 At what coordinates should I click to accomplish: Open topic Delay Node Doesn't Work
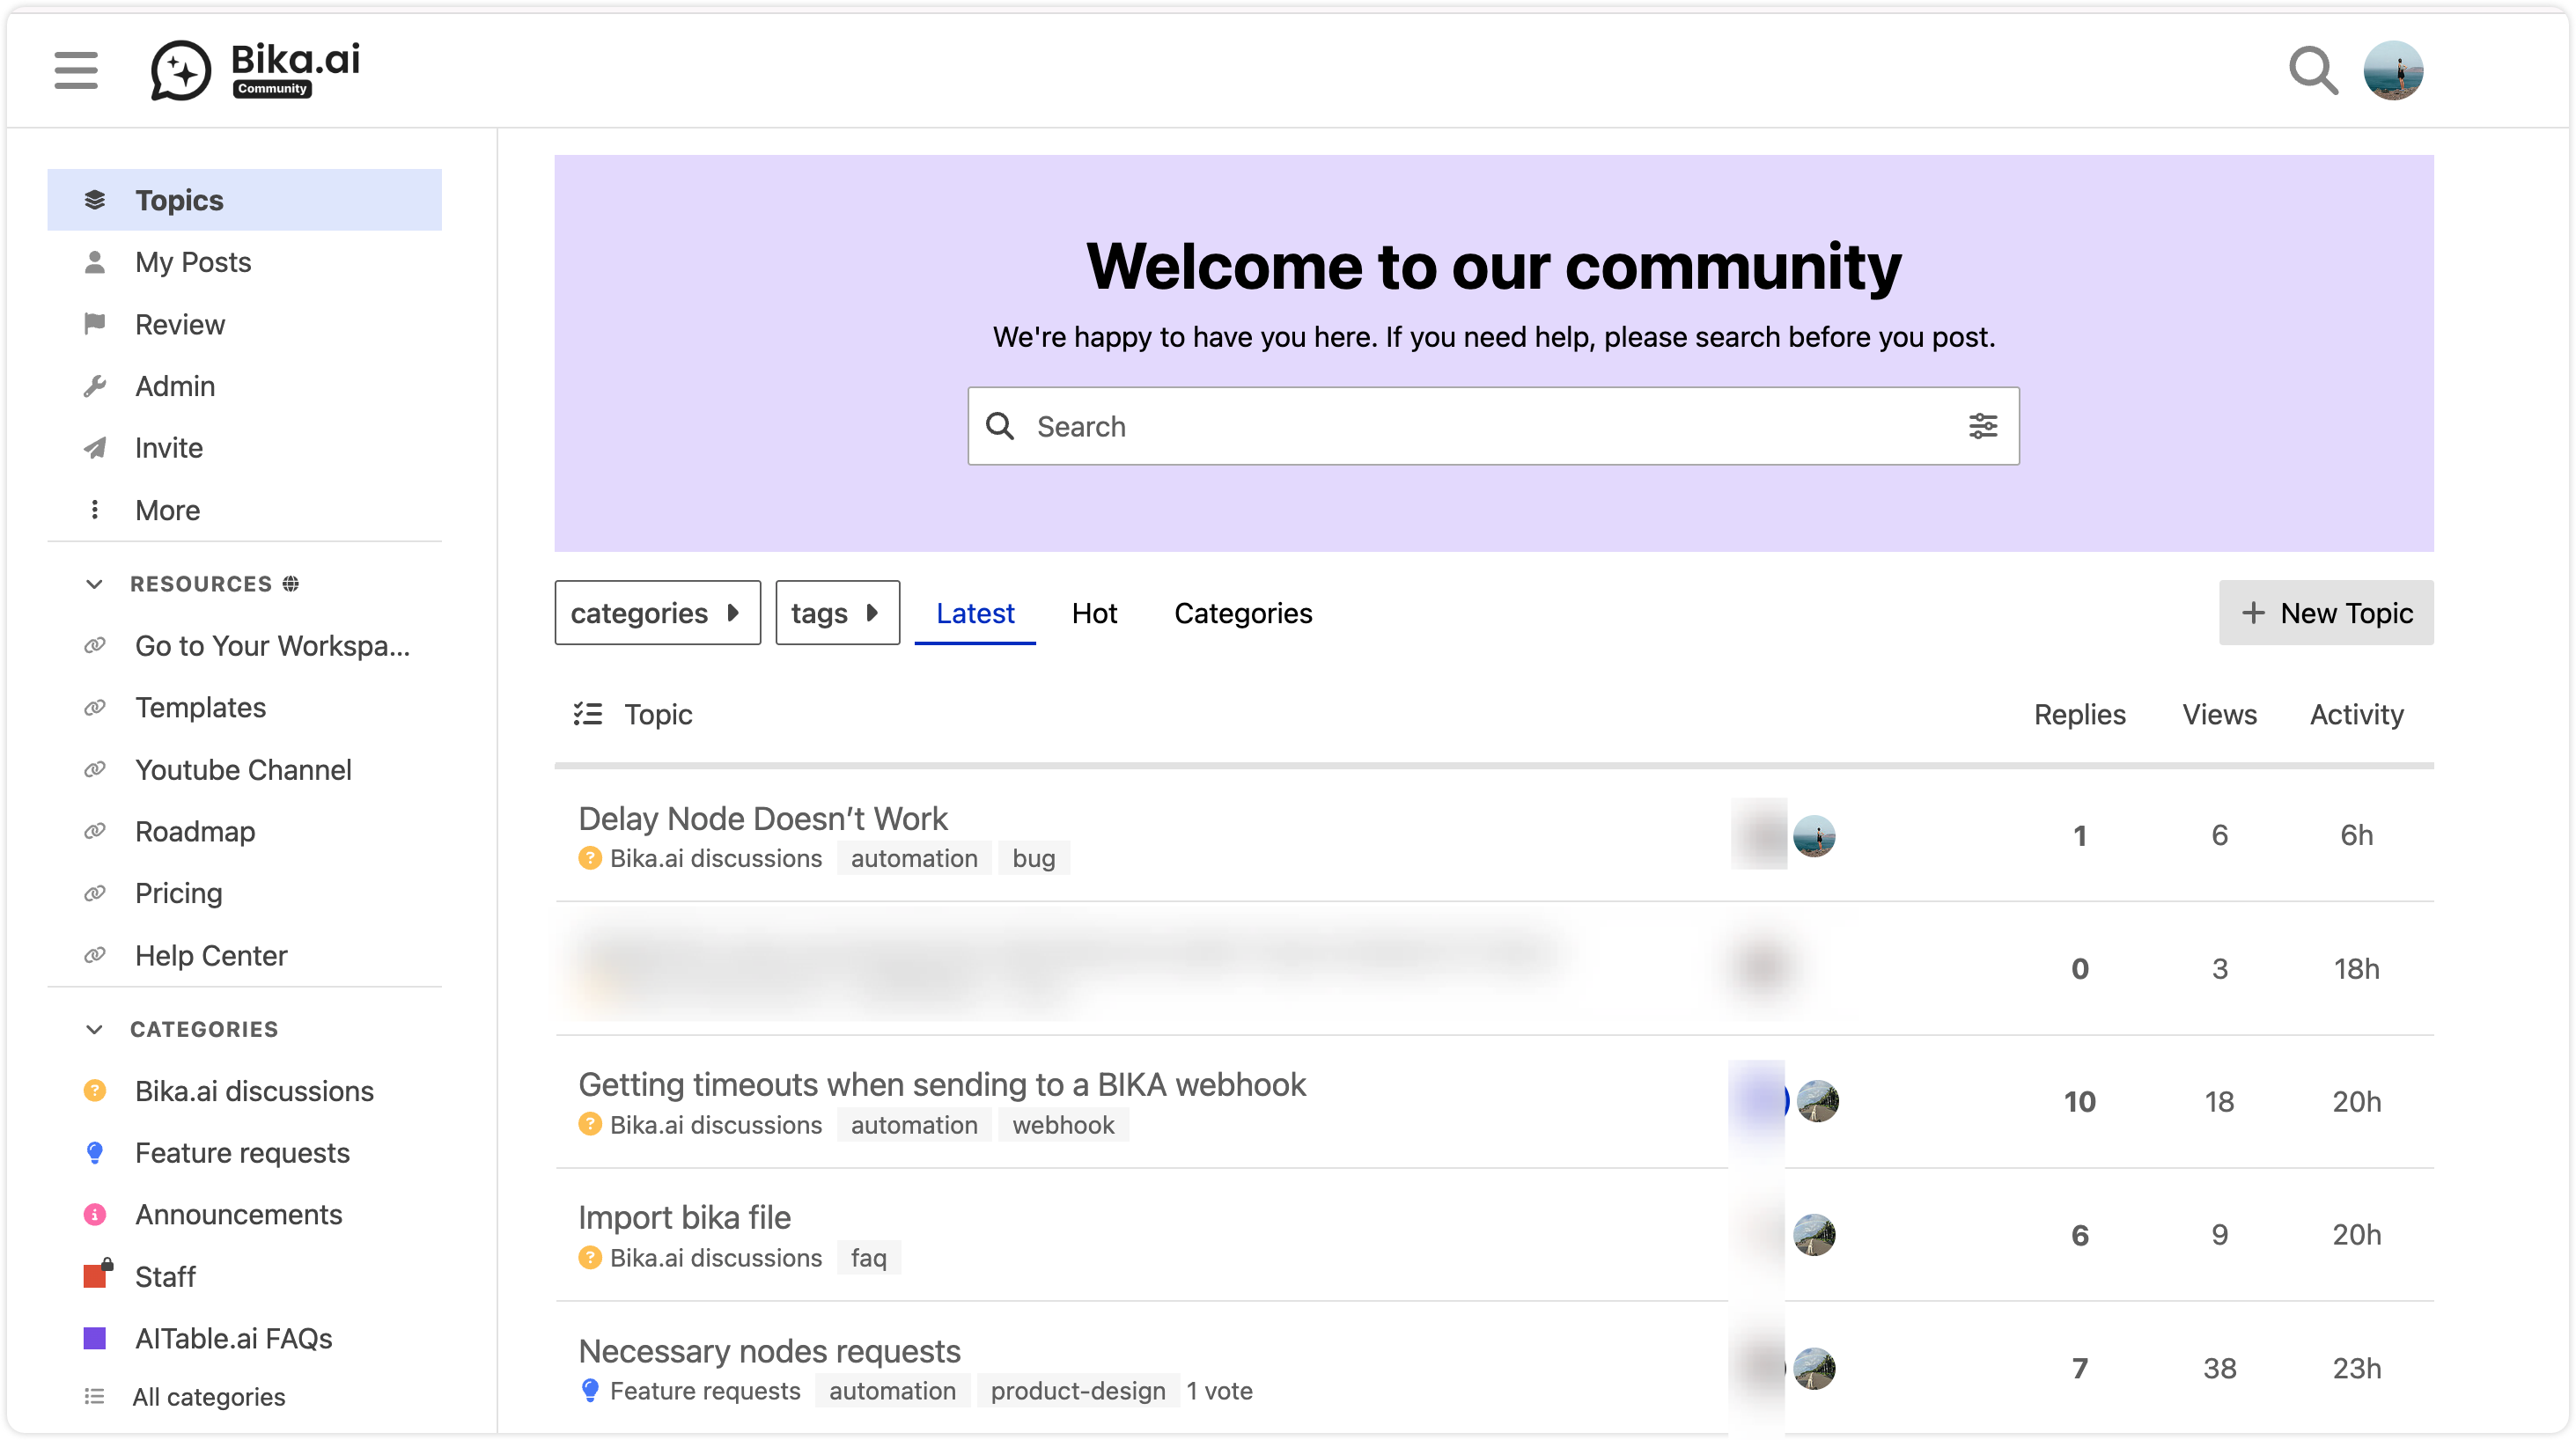coord(763,818)
